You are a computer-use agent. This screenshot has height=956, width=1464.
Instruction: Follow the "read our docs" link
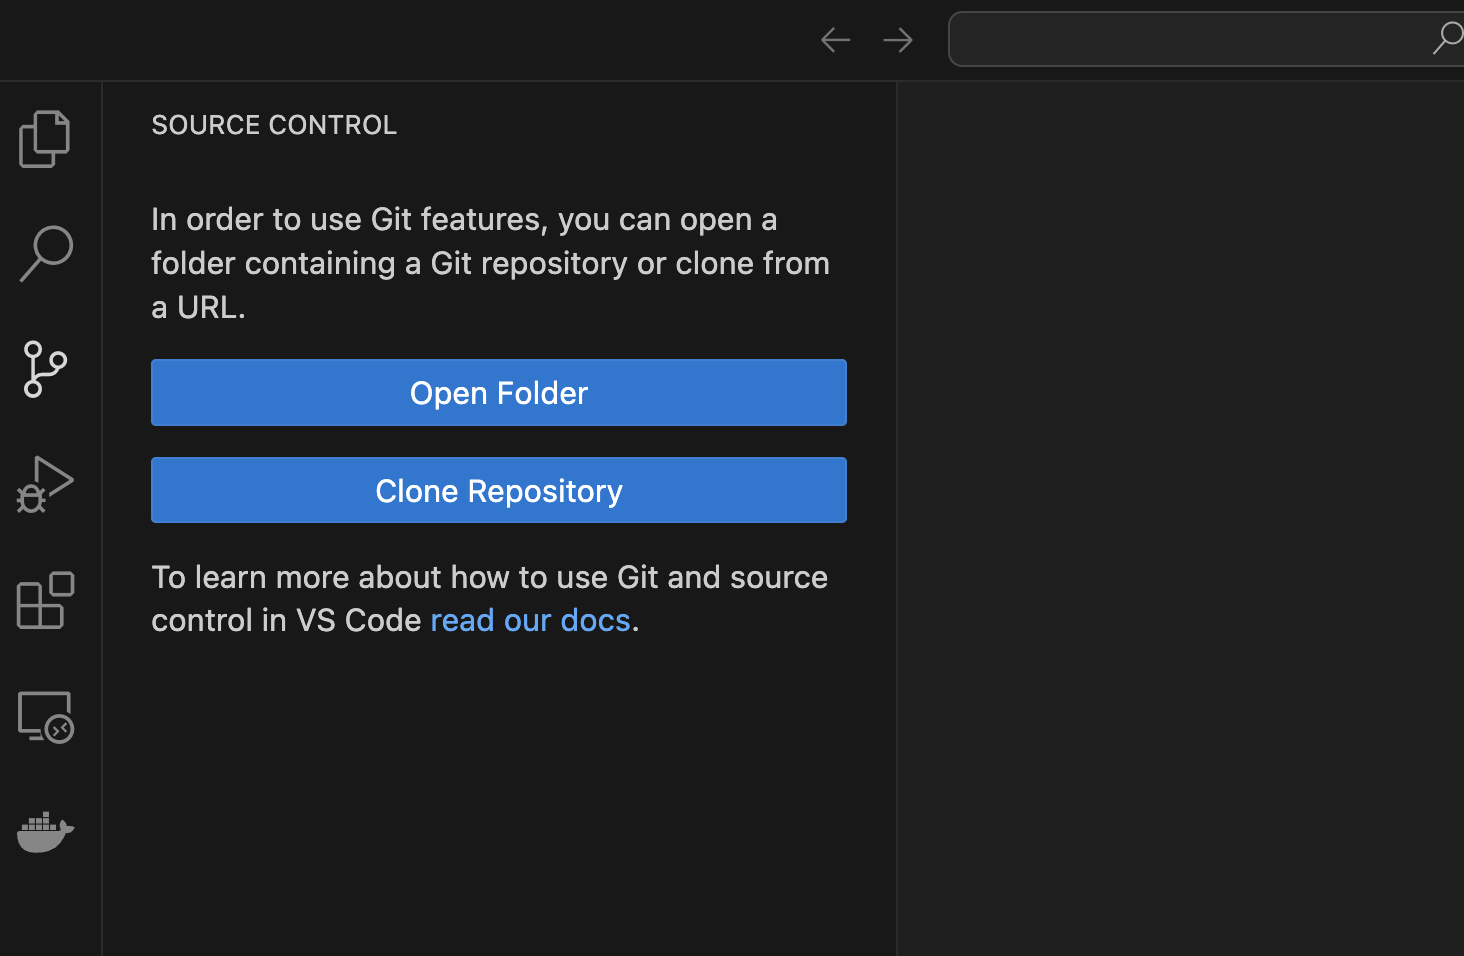click(530, 621)
